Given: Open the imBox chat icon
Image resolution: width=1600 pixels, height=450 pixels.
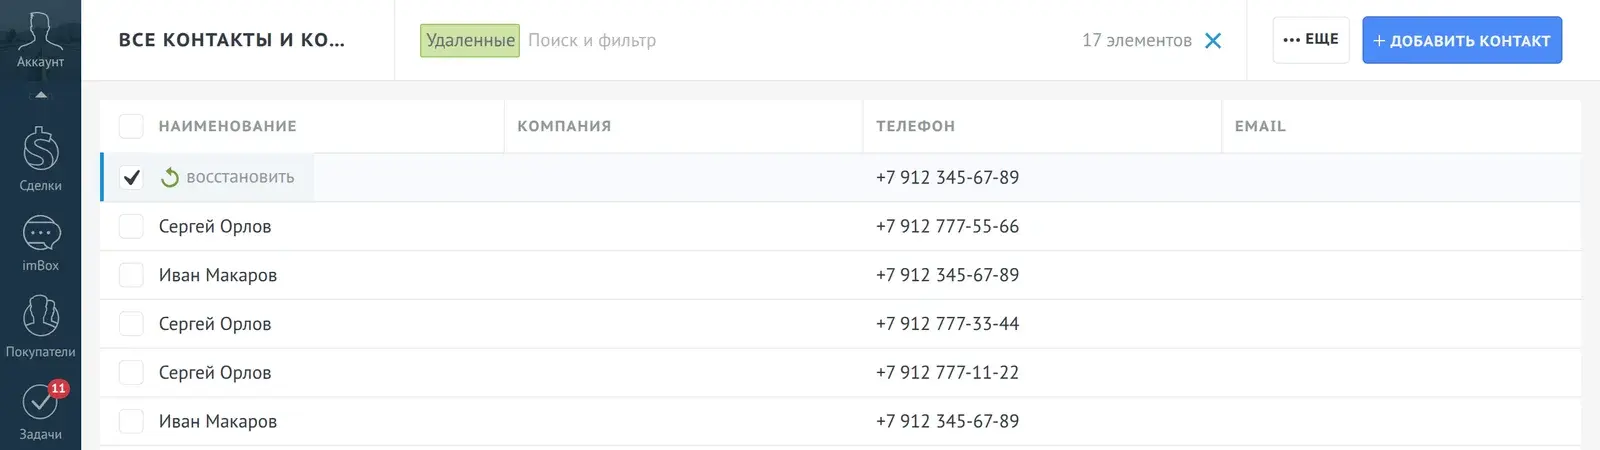Looking at the screenshot, I should pyautogui.click(x=40, y=243).
